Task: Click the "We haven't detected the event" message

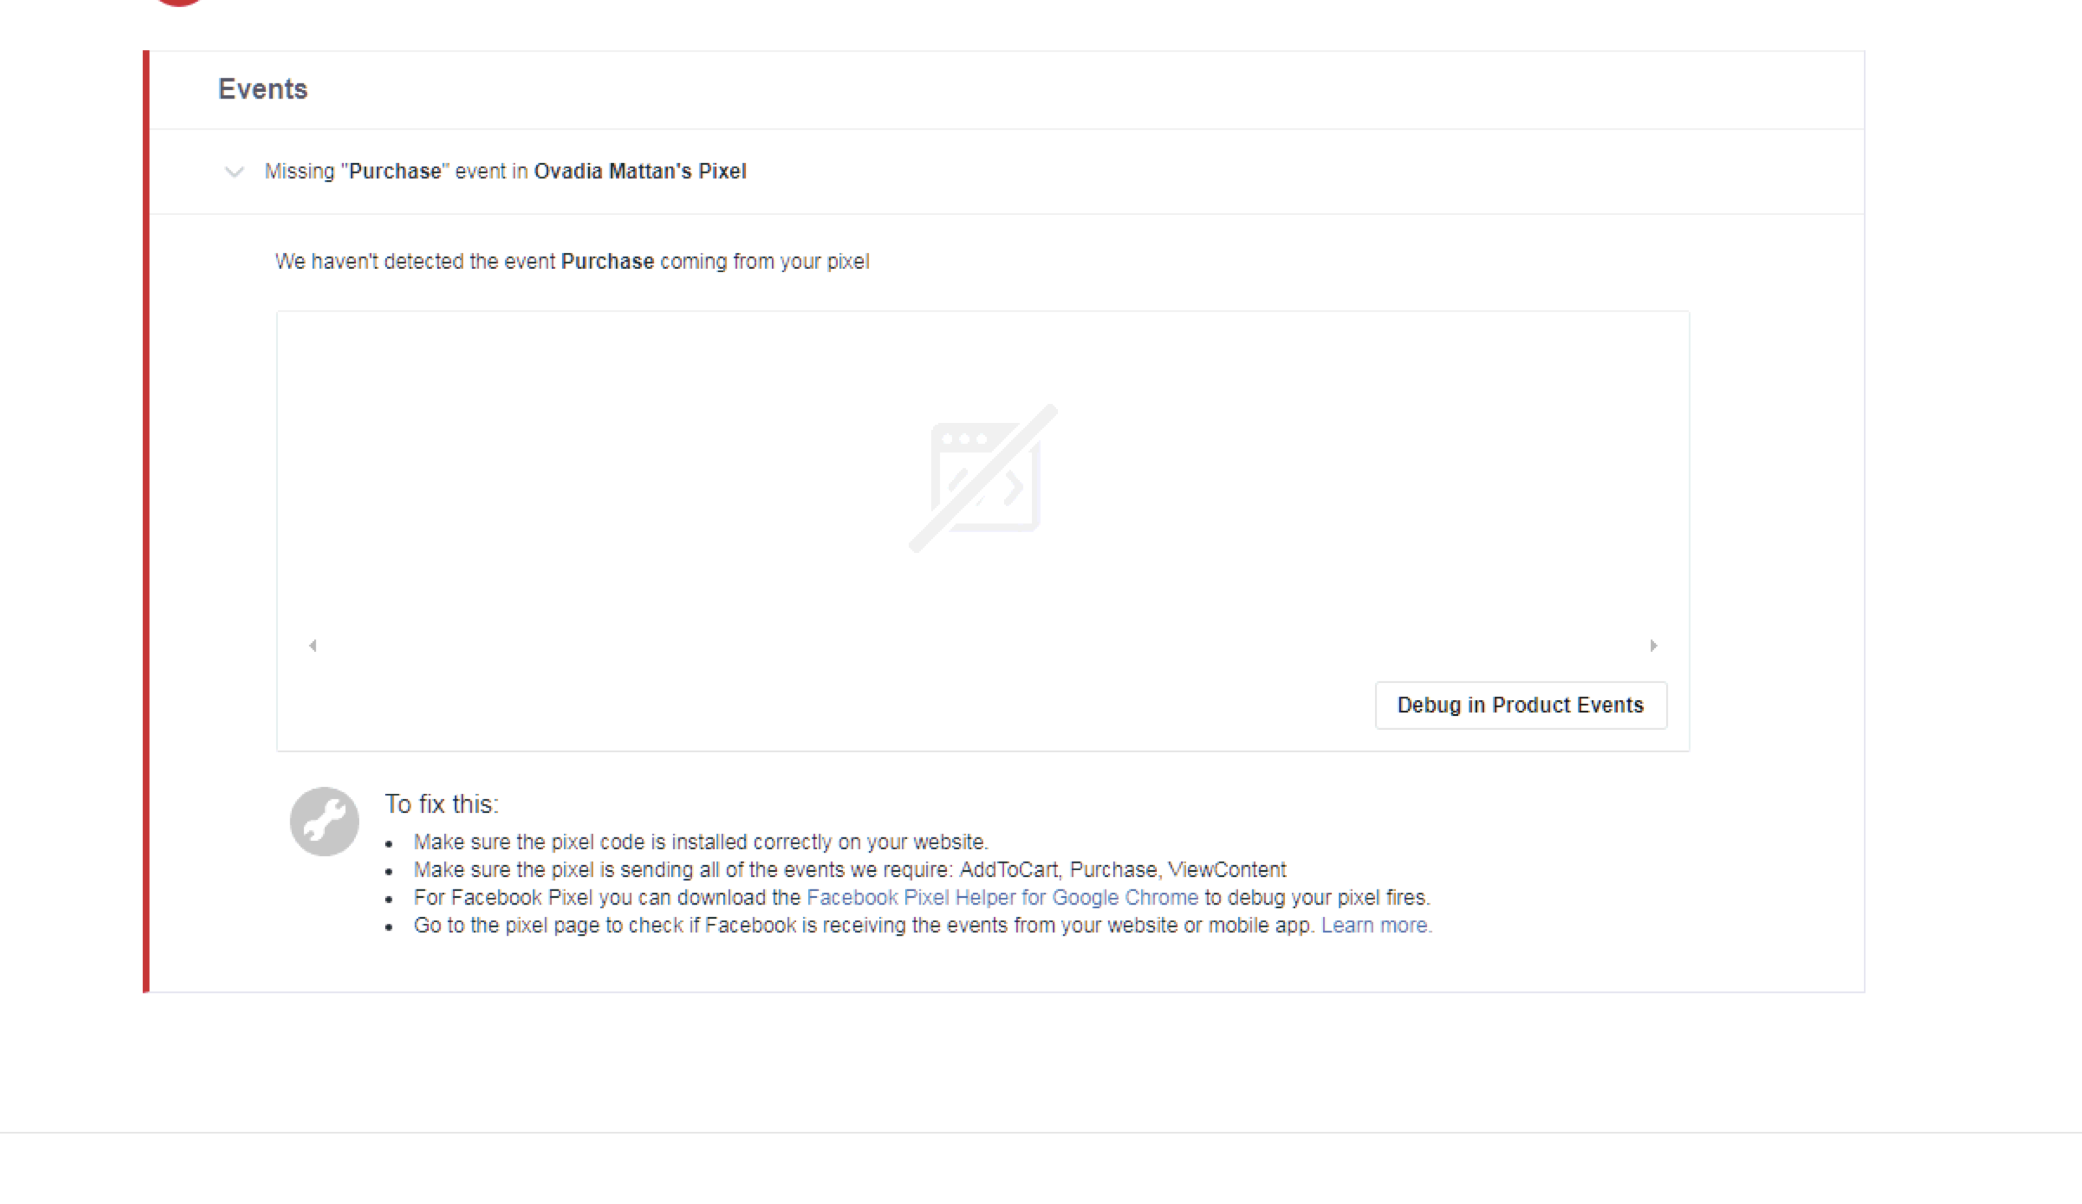Action: click(x=572, y=262)
